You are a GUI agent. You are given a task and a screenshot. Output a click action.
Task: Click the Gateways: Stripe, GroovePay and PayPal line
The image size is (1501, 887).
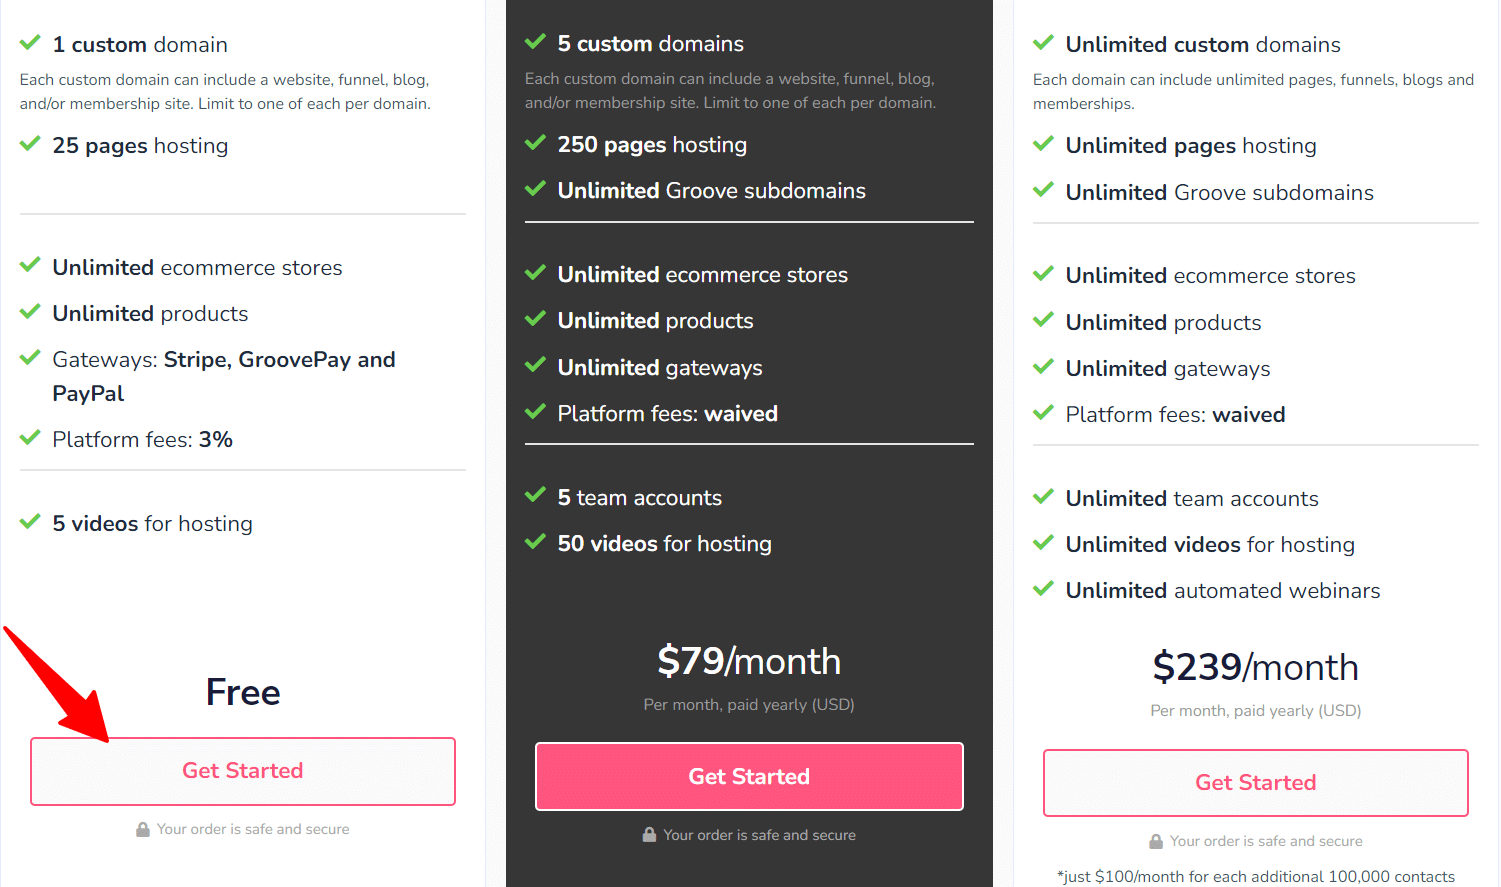(224, 376)
